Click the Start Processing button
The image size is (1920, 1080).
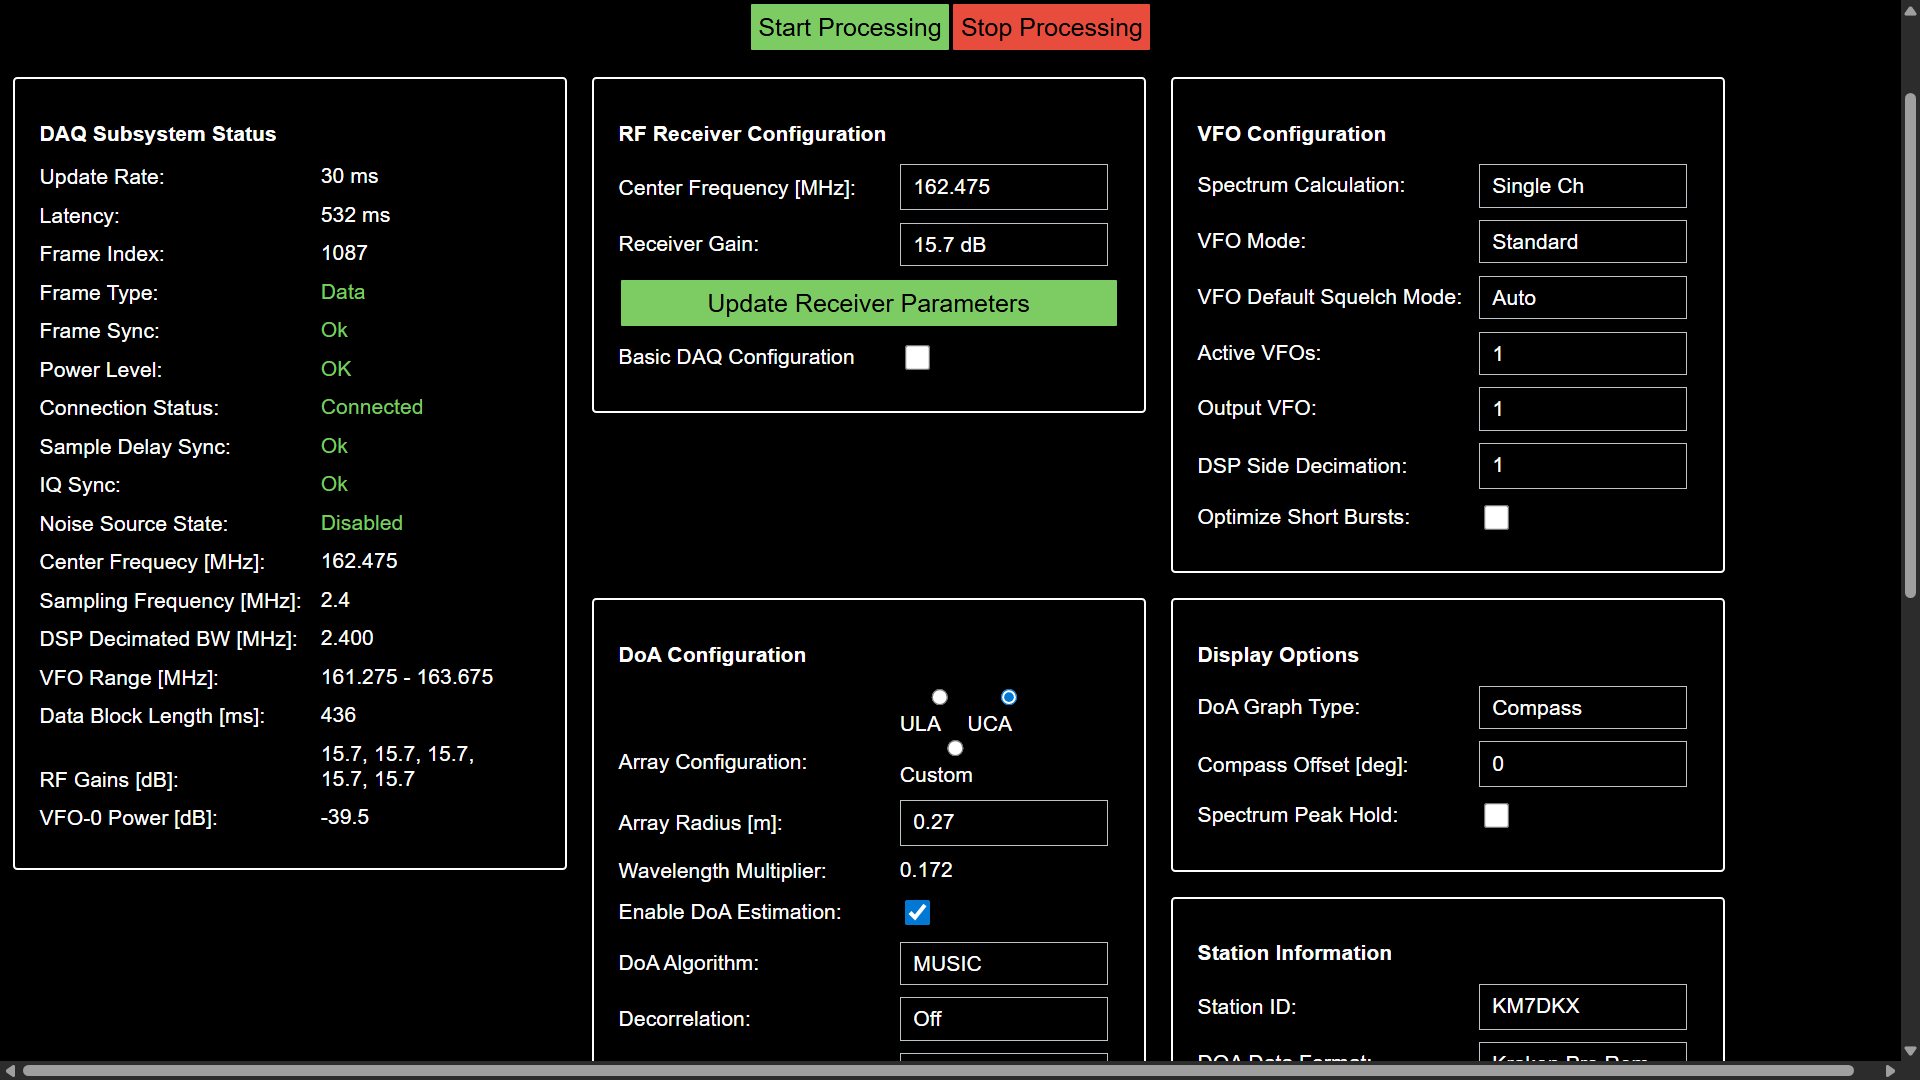coord(849,27)
